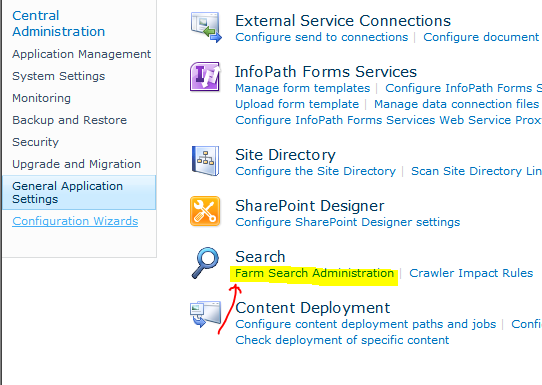This screenshot has width=542, height=385.
Task: Click the Content Deployment icon
Action: pos(205,314)
